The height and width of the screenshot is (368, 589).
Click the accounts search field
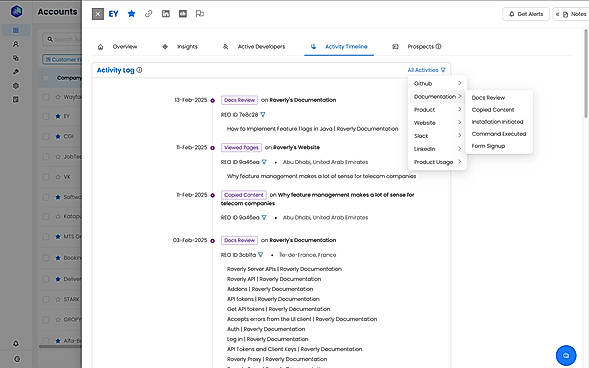pyautogui.click(x=62, y=39)
